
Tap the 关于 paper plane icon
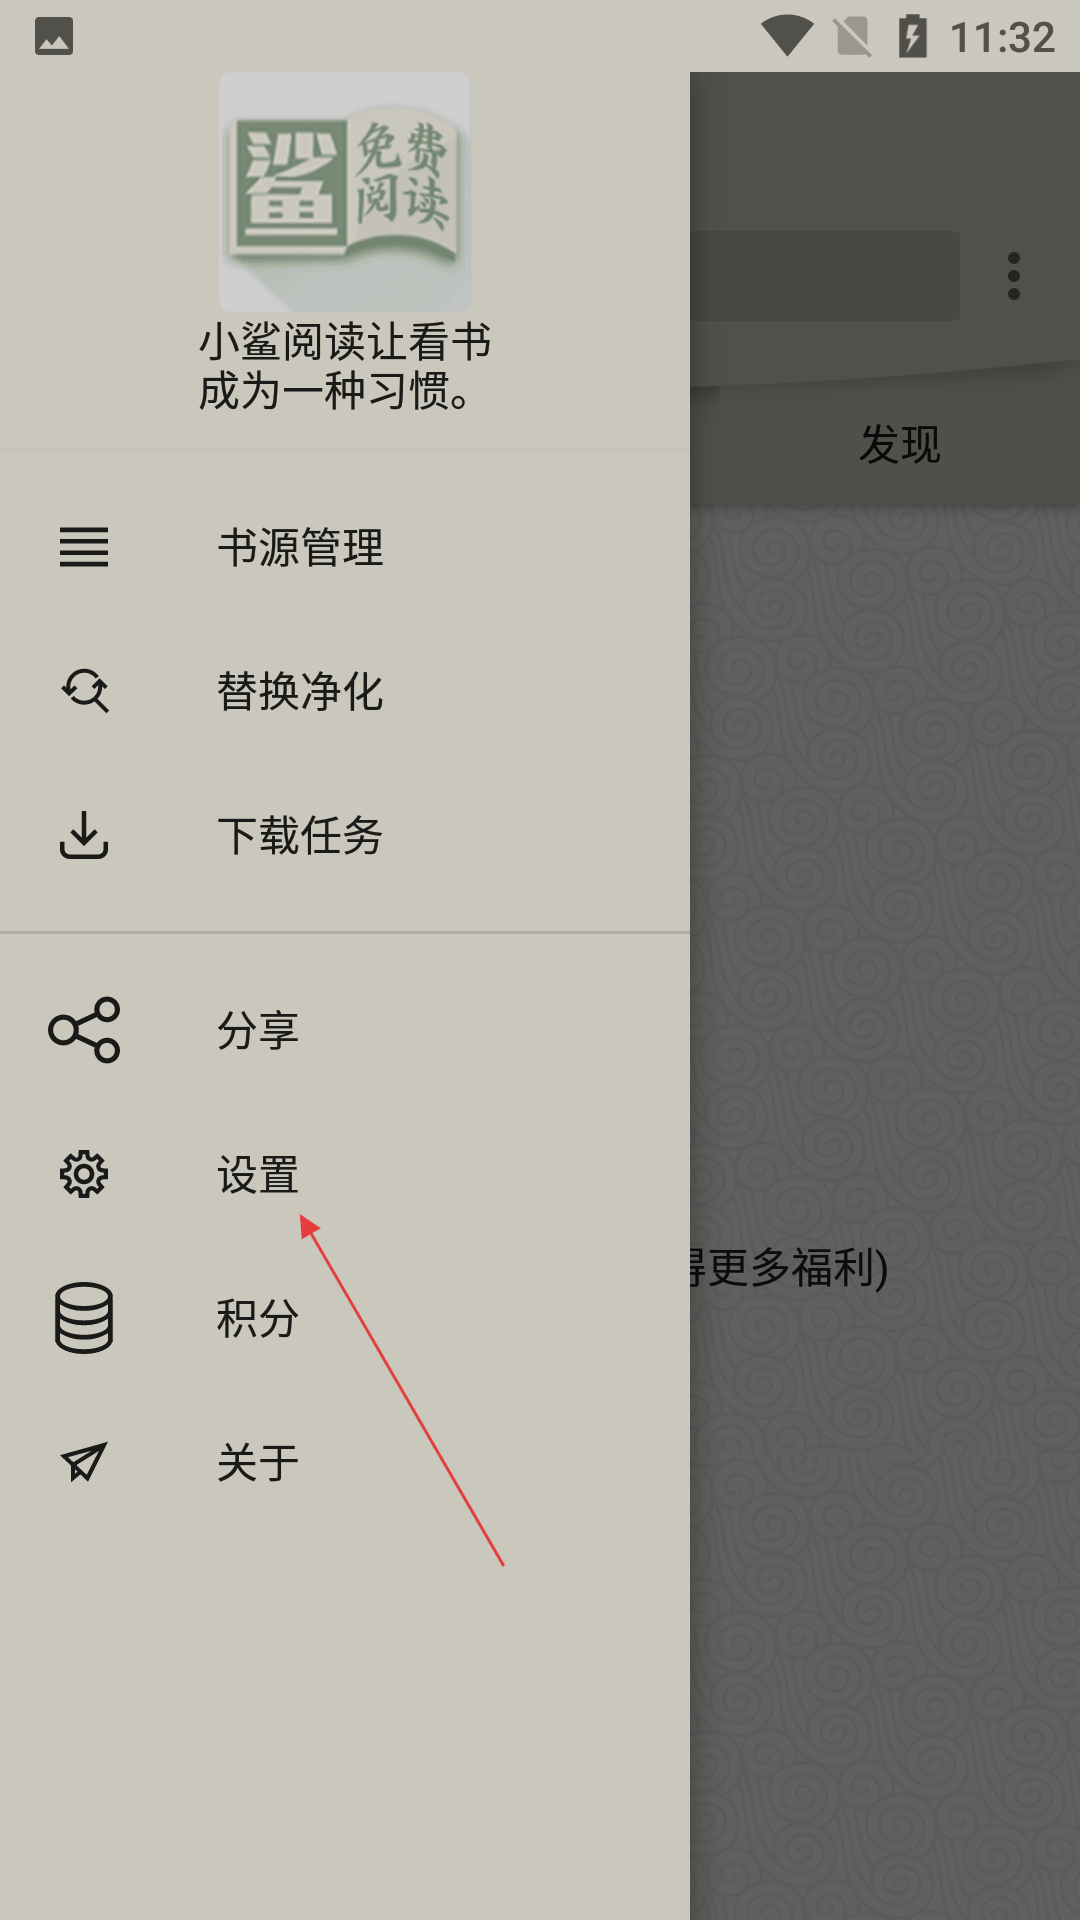[x=84, y=1462]
